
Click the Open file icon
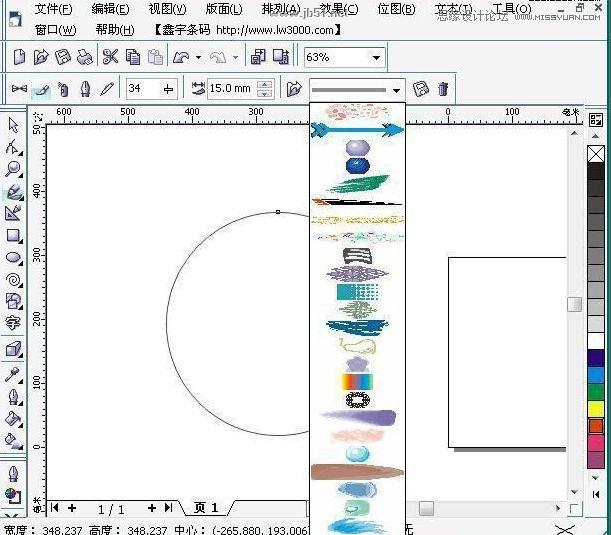pos(41,57)
